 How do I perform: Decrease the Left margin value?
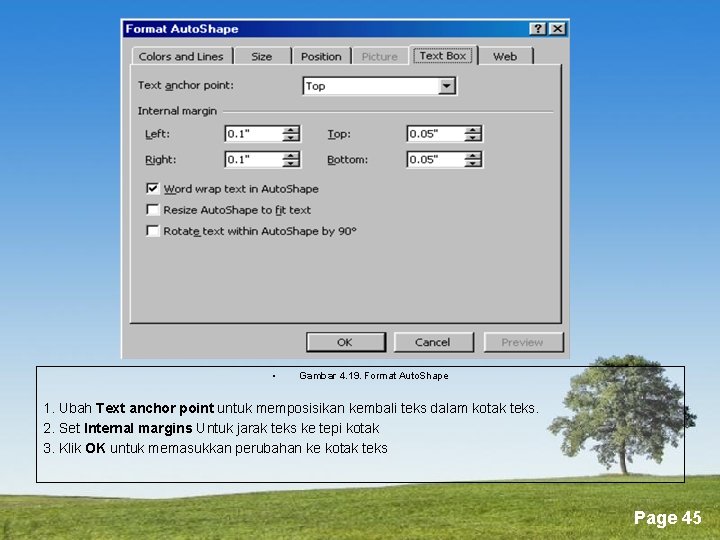(291, 137)
